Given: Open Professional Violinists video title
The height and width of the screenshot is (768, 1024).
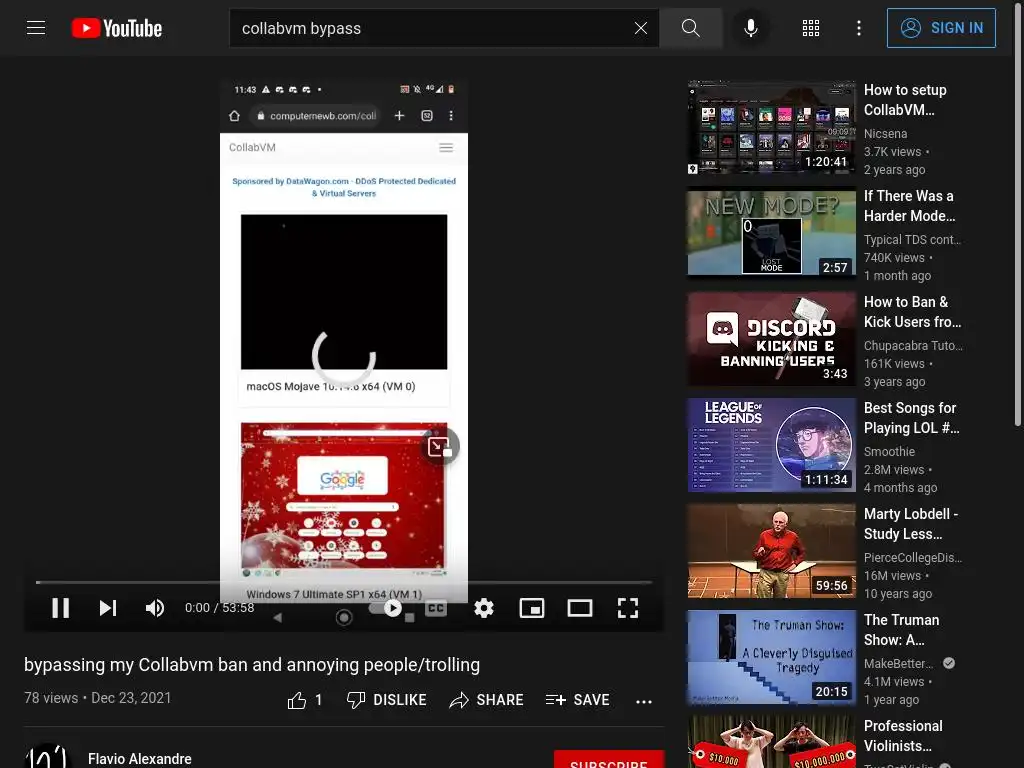Looking at the screenshot, I should tap(903, 735).
